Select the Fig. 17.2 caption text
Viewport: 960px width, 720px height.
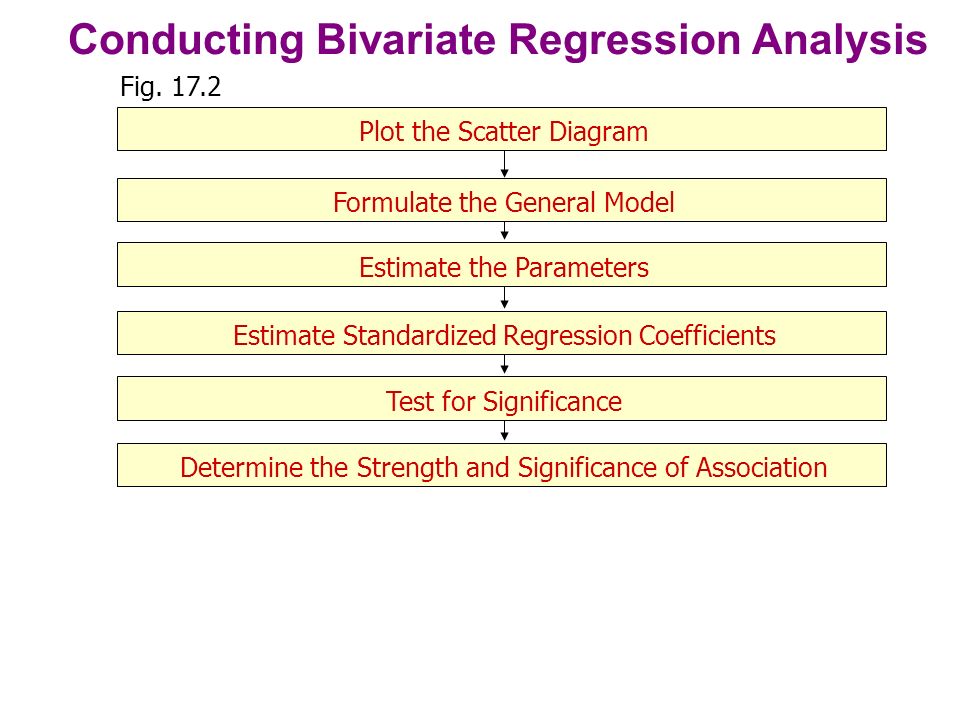click(170, 87)
